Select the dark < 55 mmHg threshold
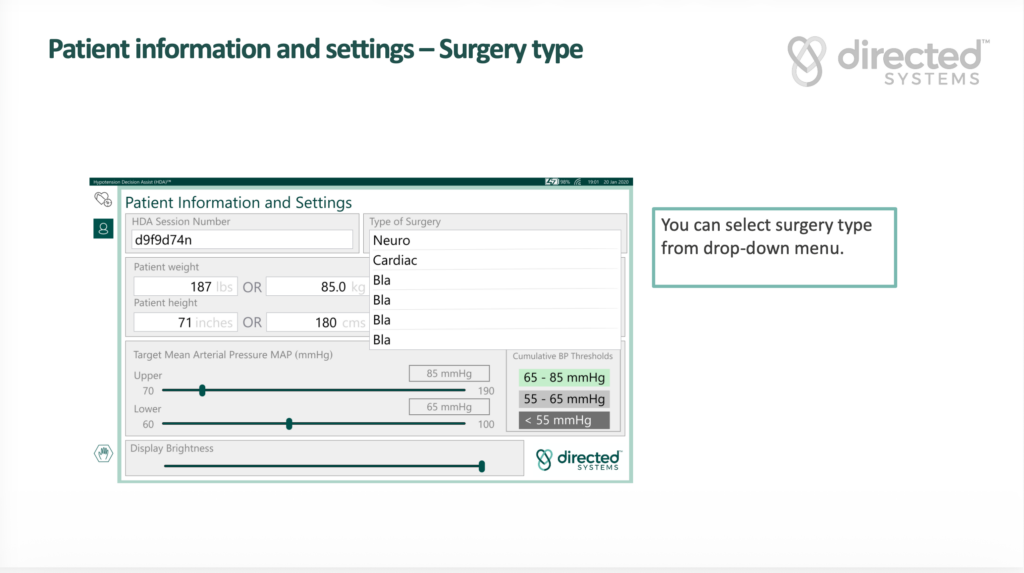The height and width of the screenshot is (573, 1024). pyautogui.click(x=564, y=420)
